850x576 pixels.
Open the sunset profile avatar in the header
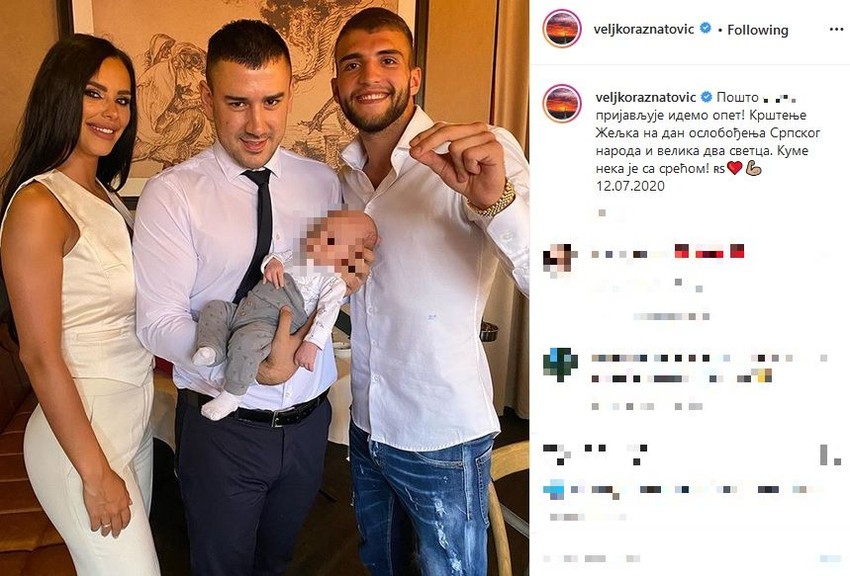tap(562, 29)
